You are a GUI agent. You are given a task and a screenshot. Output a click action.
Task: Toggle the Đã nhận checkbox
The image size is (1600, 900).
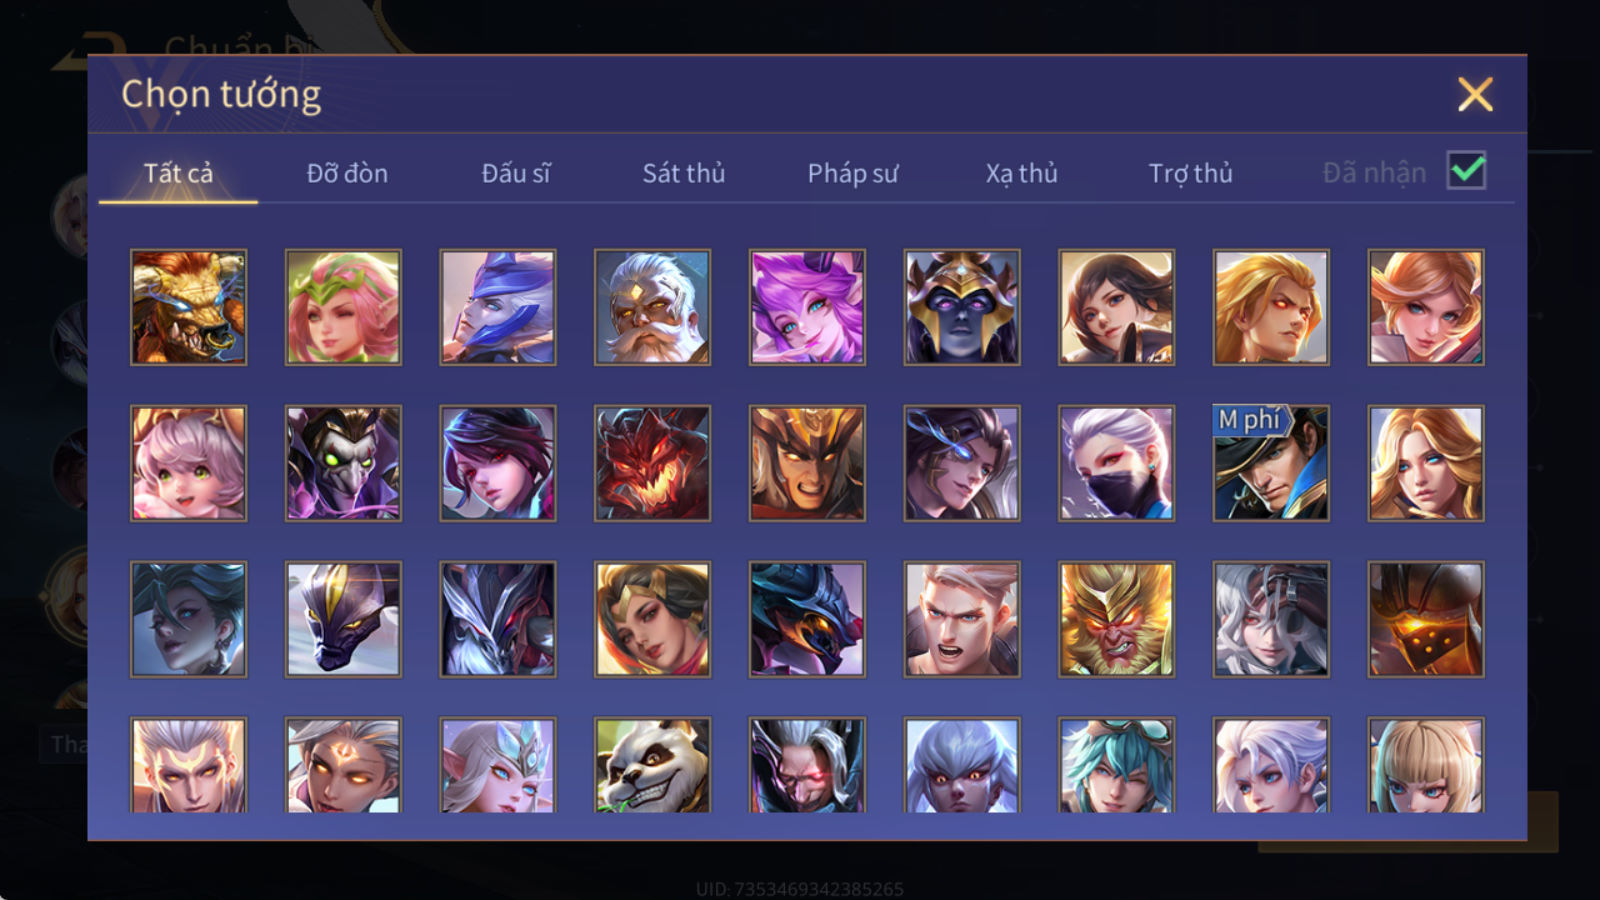click(x=1467, y=171)
